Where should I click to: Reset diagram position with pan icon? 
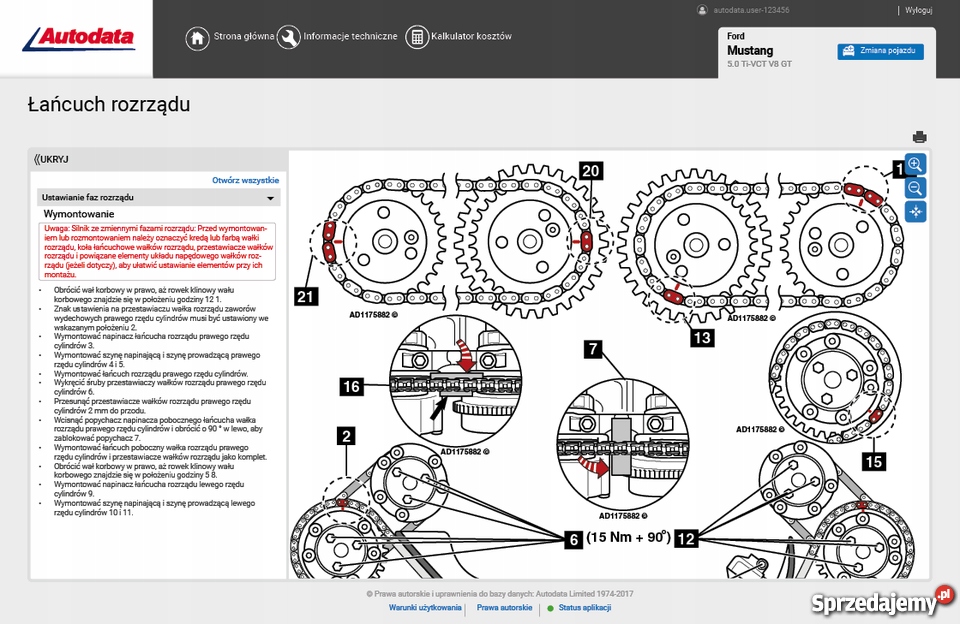[915, 212]
